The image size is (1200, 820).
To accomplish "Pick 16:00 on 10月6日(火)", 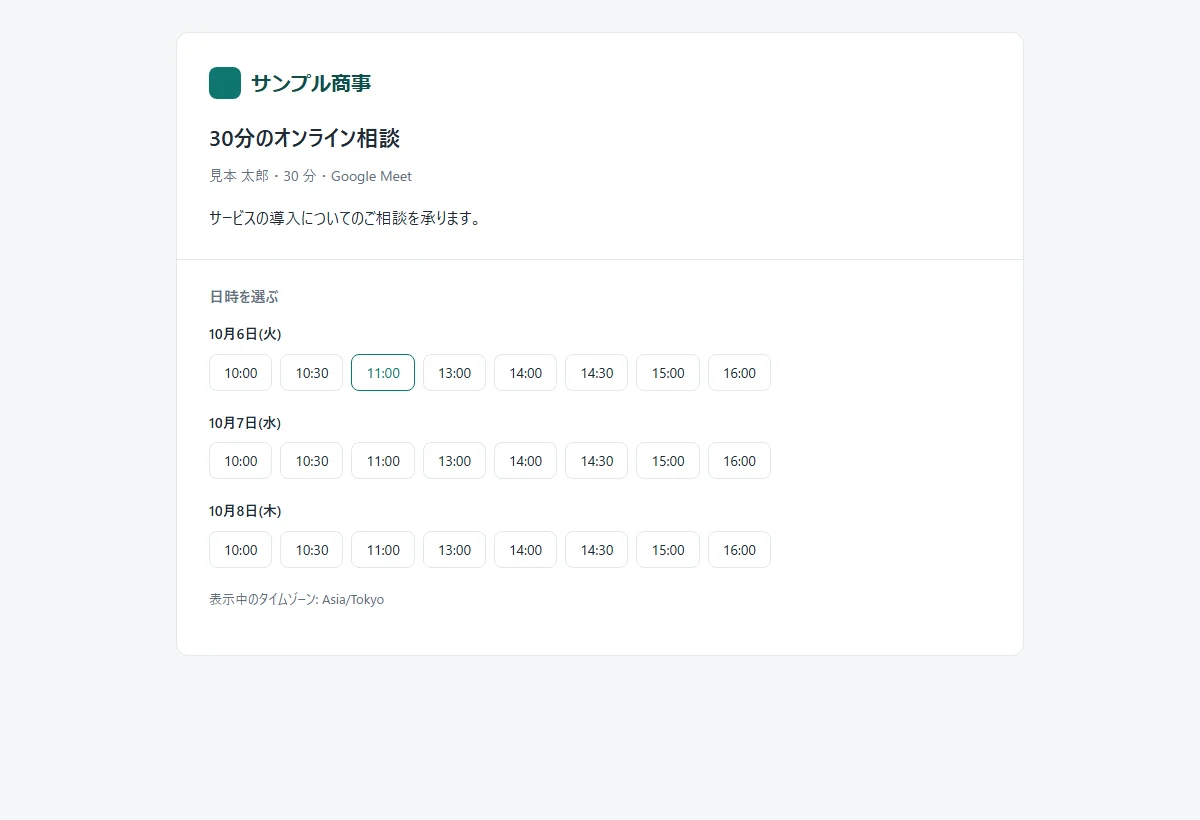I will [739, 373].
